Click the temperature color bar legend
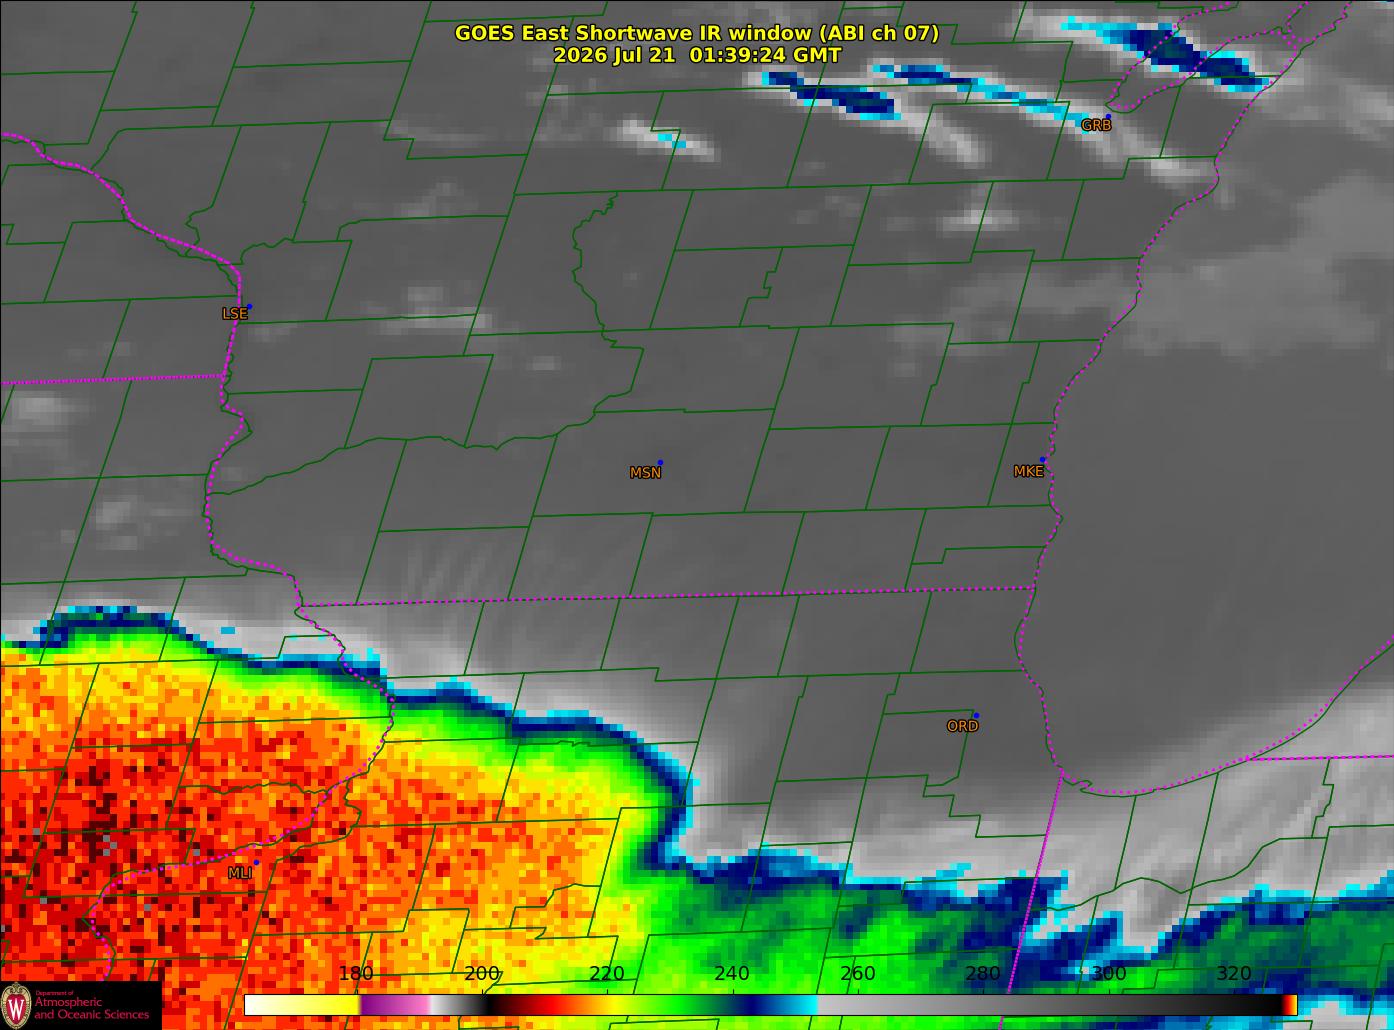Screen dimensions: 1394x1030 [x=771, y=1005]
